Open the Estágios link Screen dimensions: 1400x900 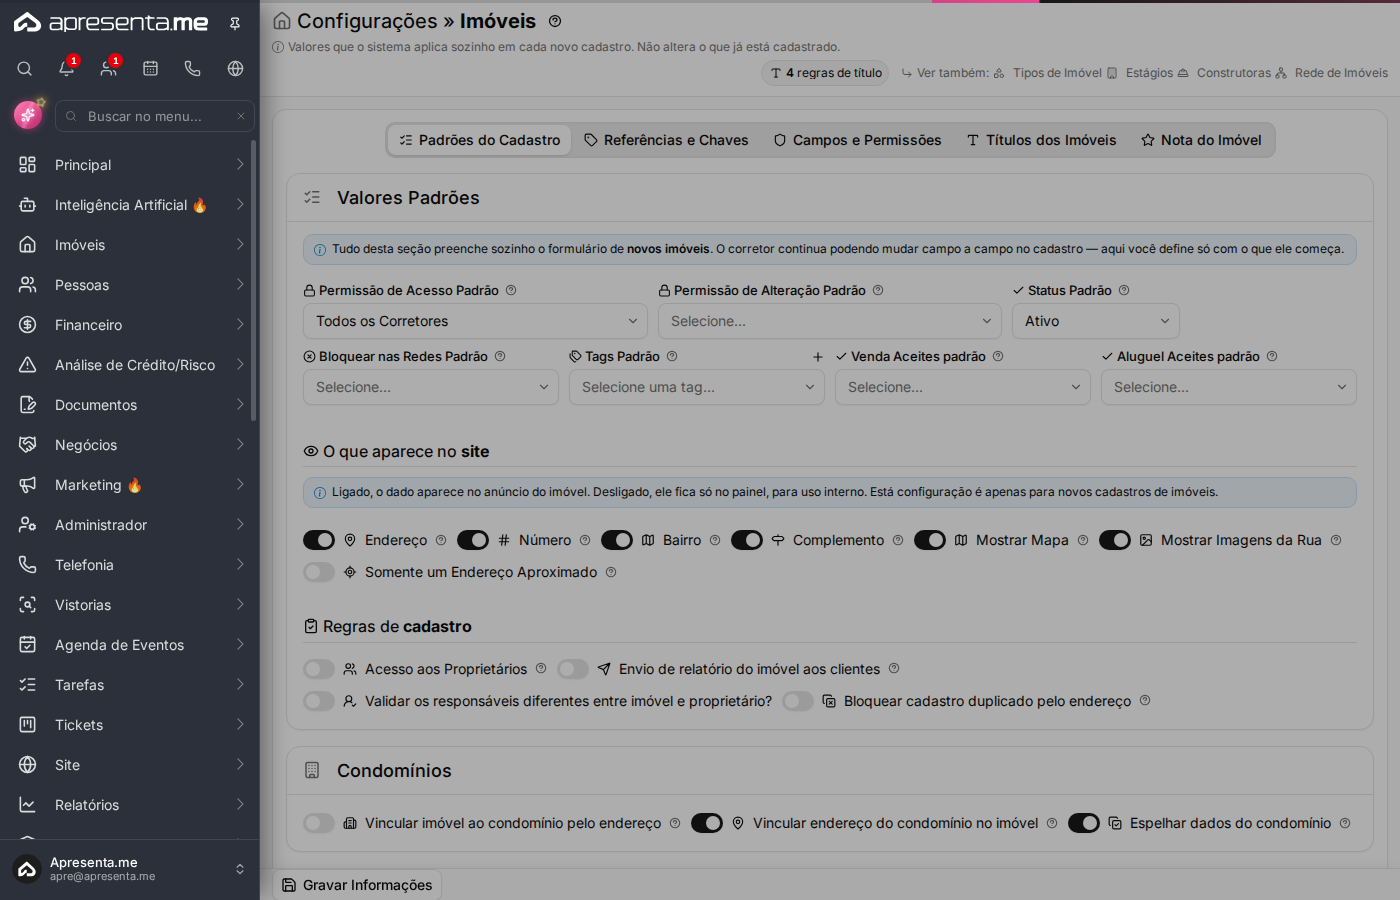1140,73
